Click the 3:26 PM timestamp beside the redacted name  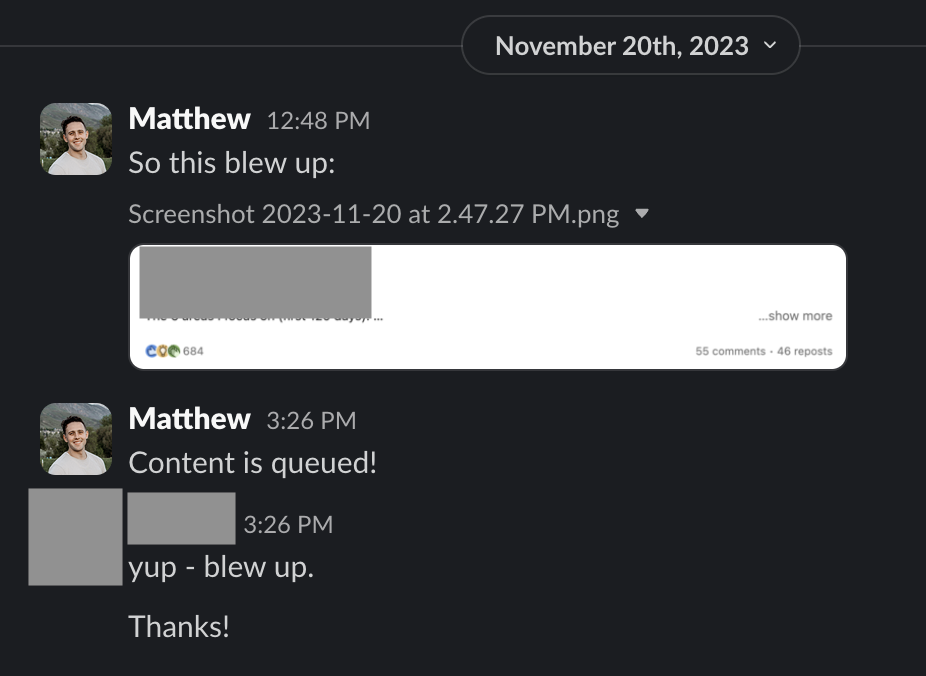pyautogui.click(x=288, y=525)
